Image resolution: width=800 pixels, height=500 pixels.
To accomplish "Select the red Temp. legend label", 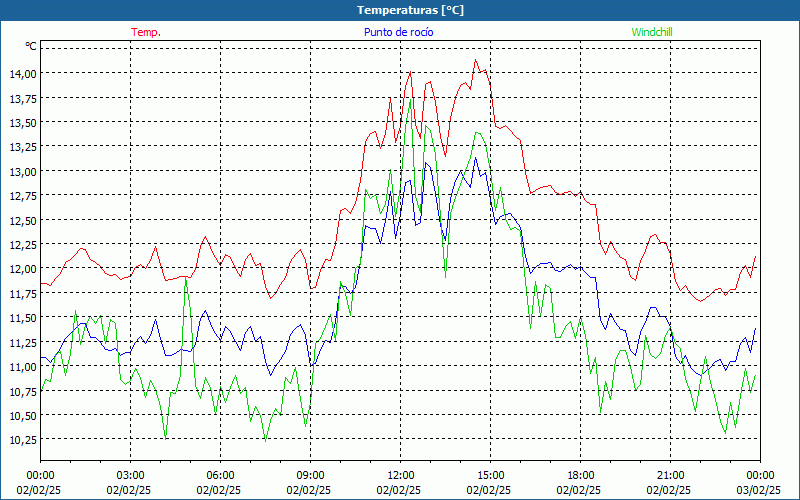I will click(x=146, y=32).
